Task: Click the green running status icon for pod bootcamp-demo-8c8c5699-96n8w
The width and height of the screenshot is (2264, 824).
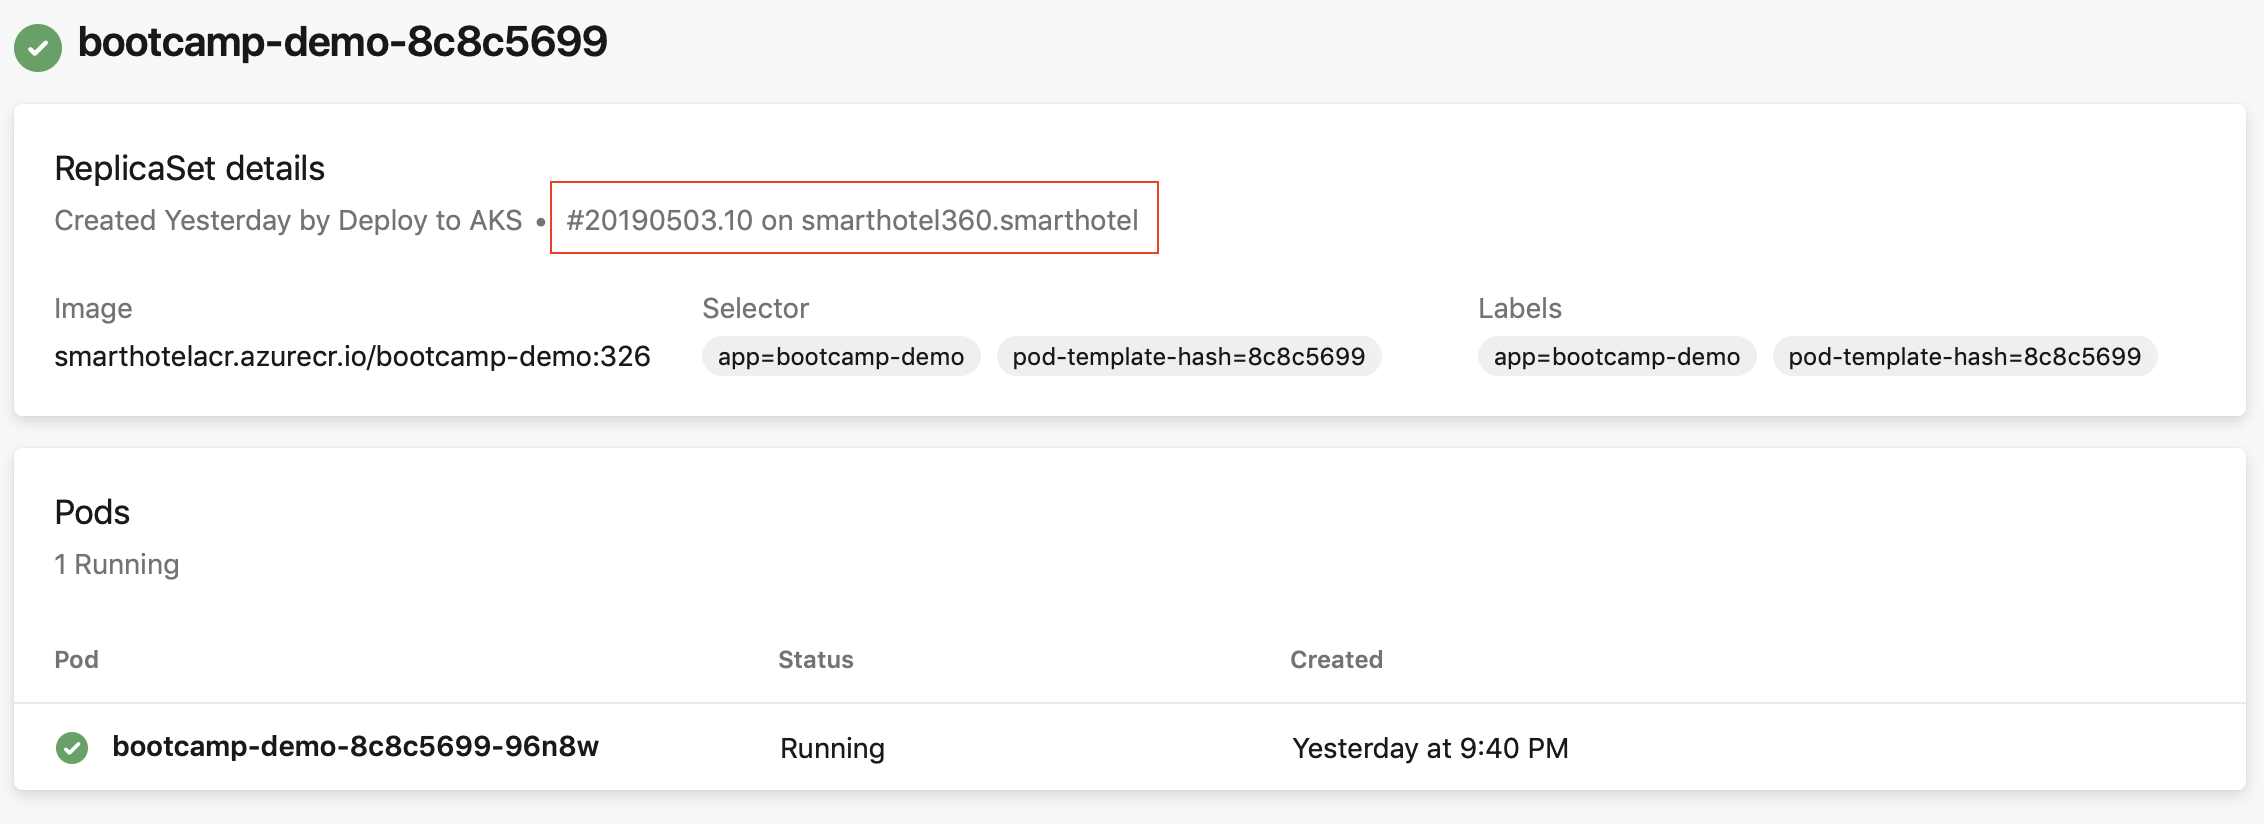Action: pos(72,747)
